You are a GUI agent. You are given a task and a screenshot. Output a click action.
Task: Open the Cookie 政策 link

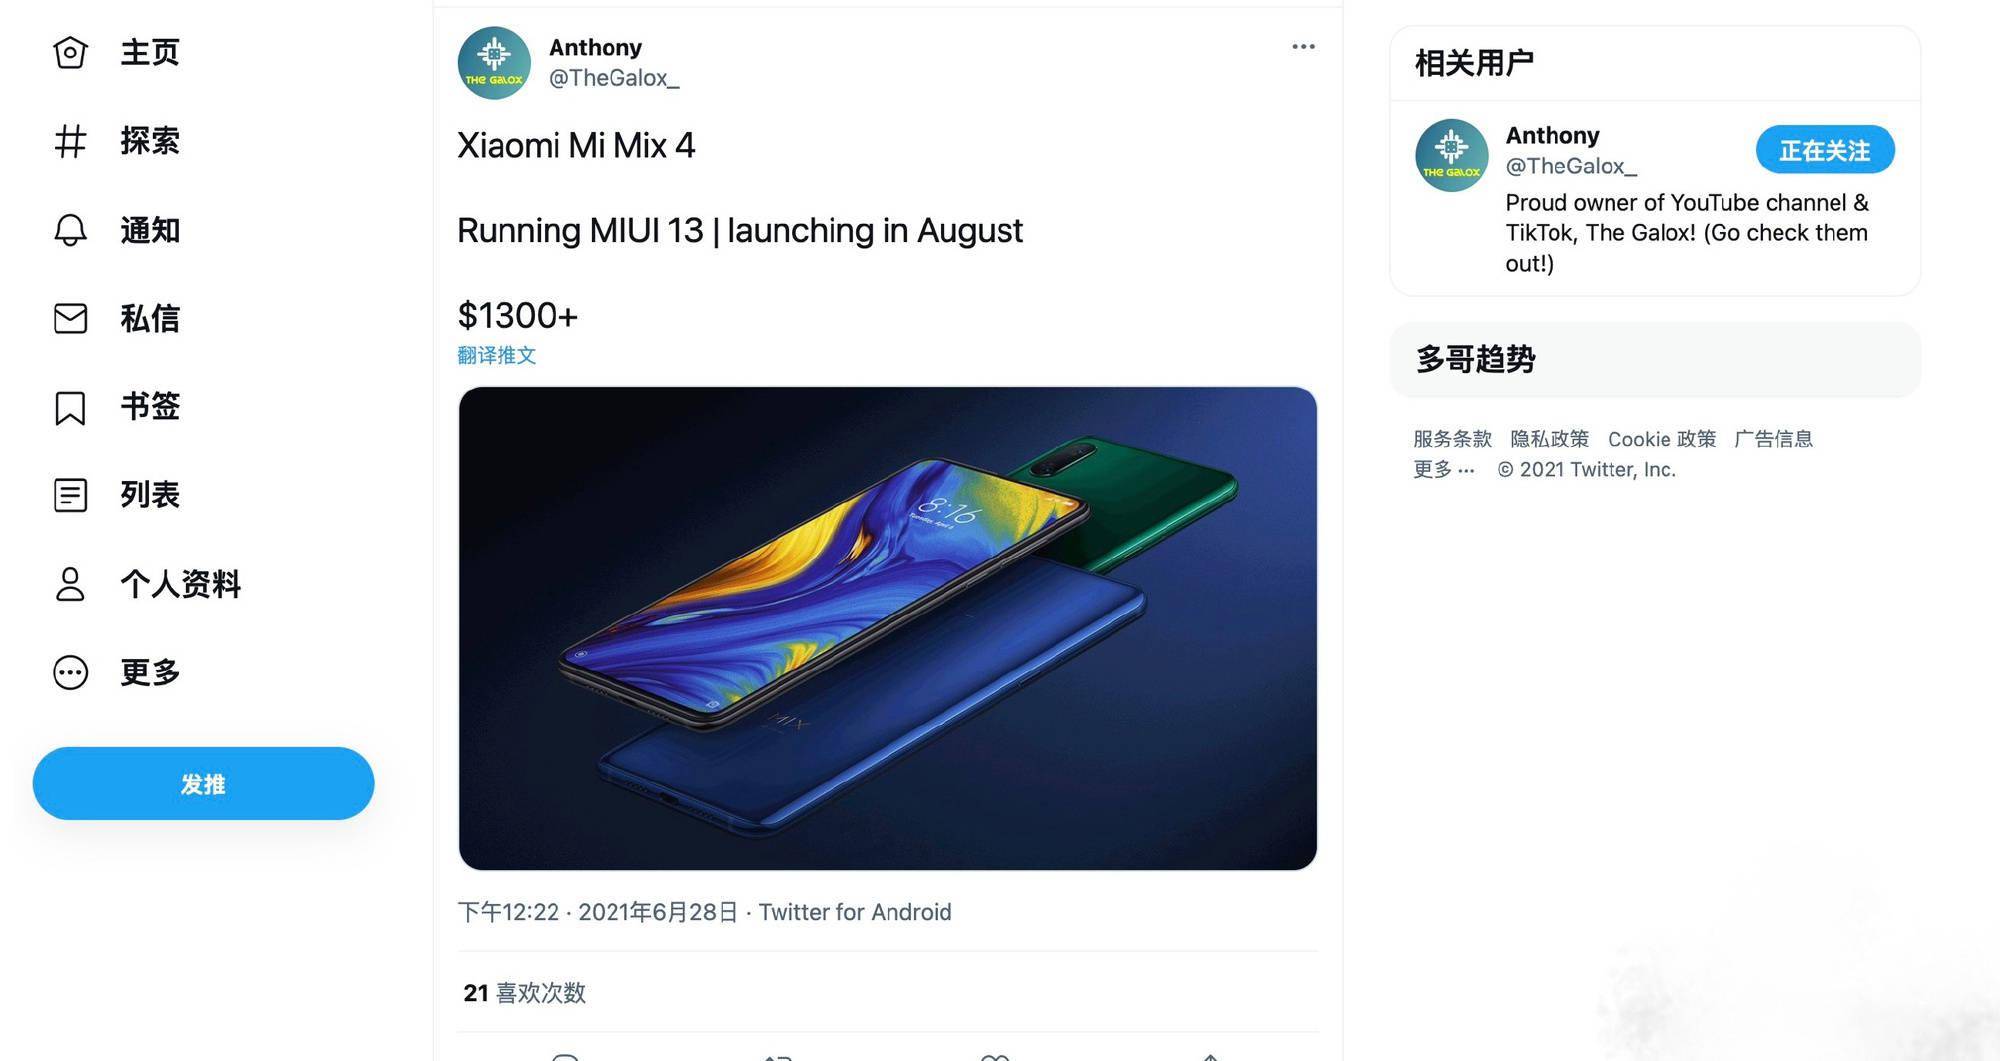point(1661,439)
